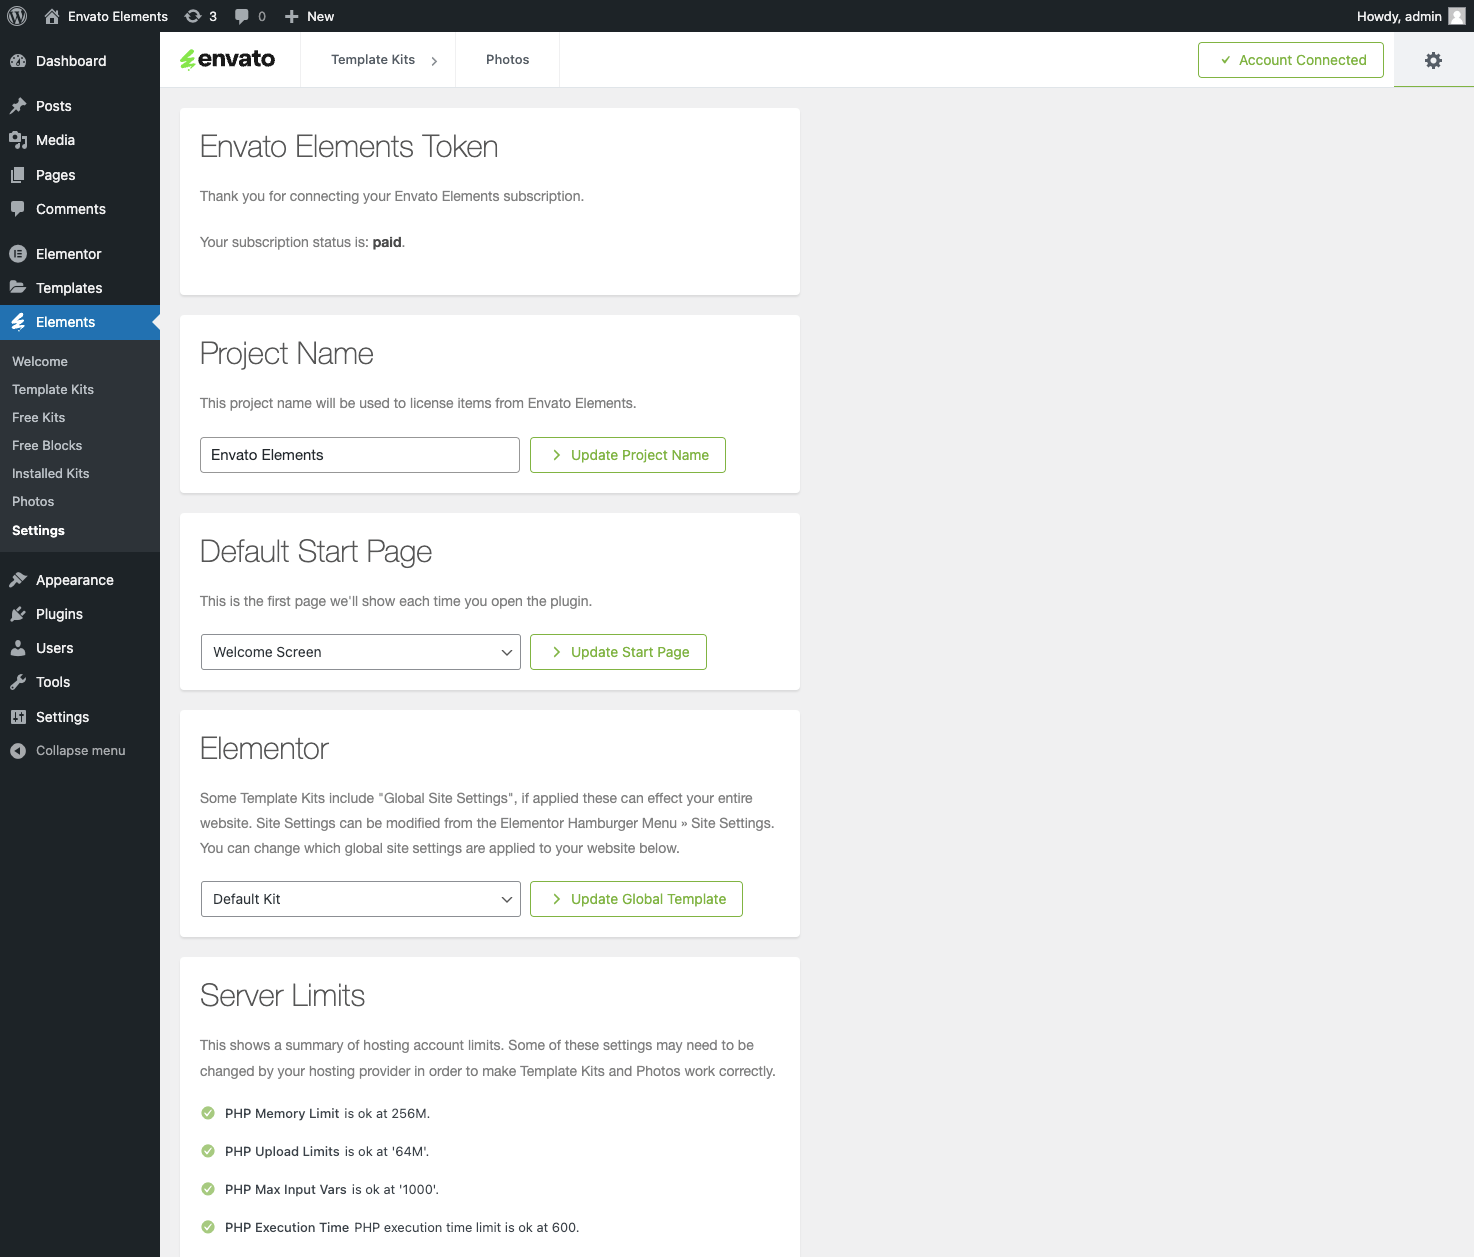Open settings via the gear icon
1474x1257 pixels.
pyautogui.click(x=1433, y=60)
